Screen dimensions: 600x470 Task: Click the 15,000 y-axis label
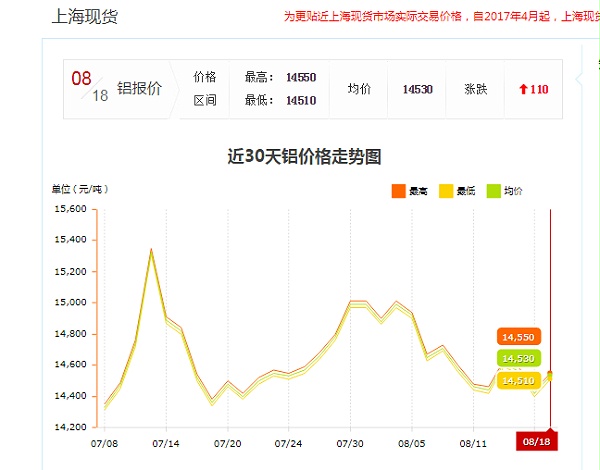(x=70, y=302)
